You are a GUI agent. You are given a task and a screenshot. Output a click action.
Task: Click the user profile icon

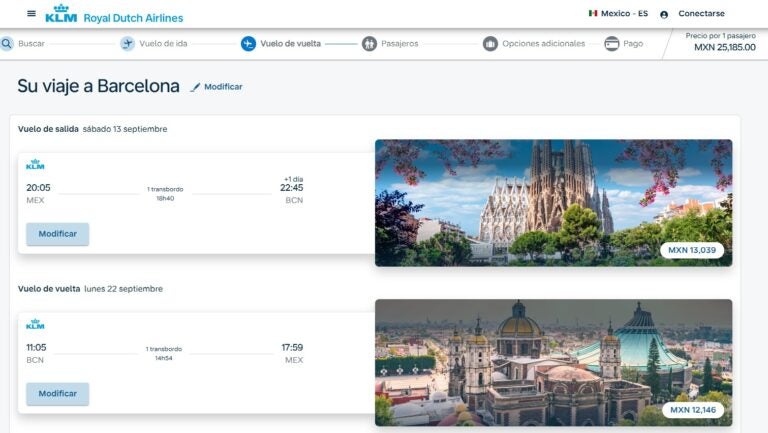point(664,14)
